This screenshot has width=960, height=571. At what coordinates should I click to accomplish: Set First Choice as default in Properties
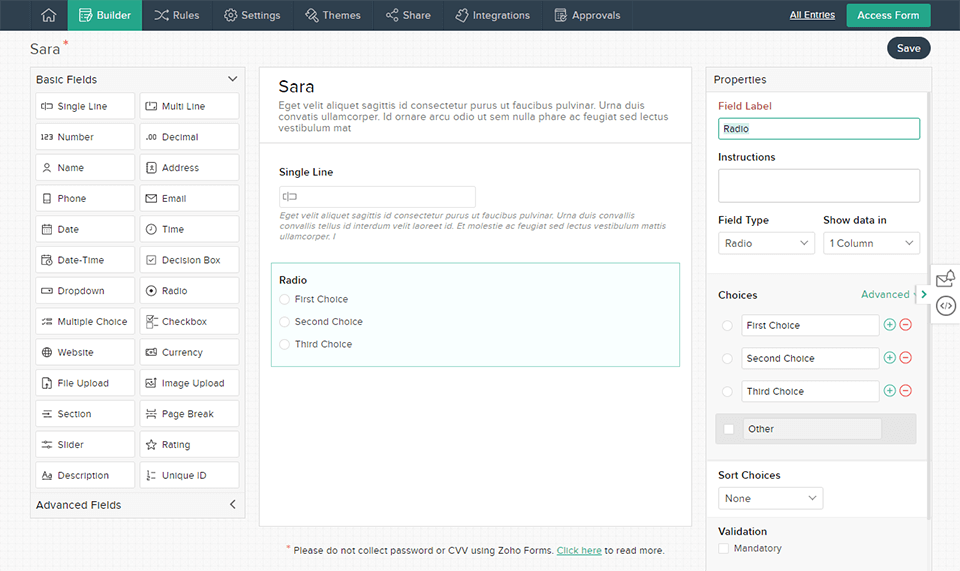point(727,326)
